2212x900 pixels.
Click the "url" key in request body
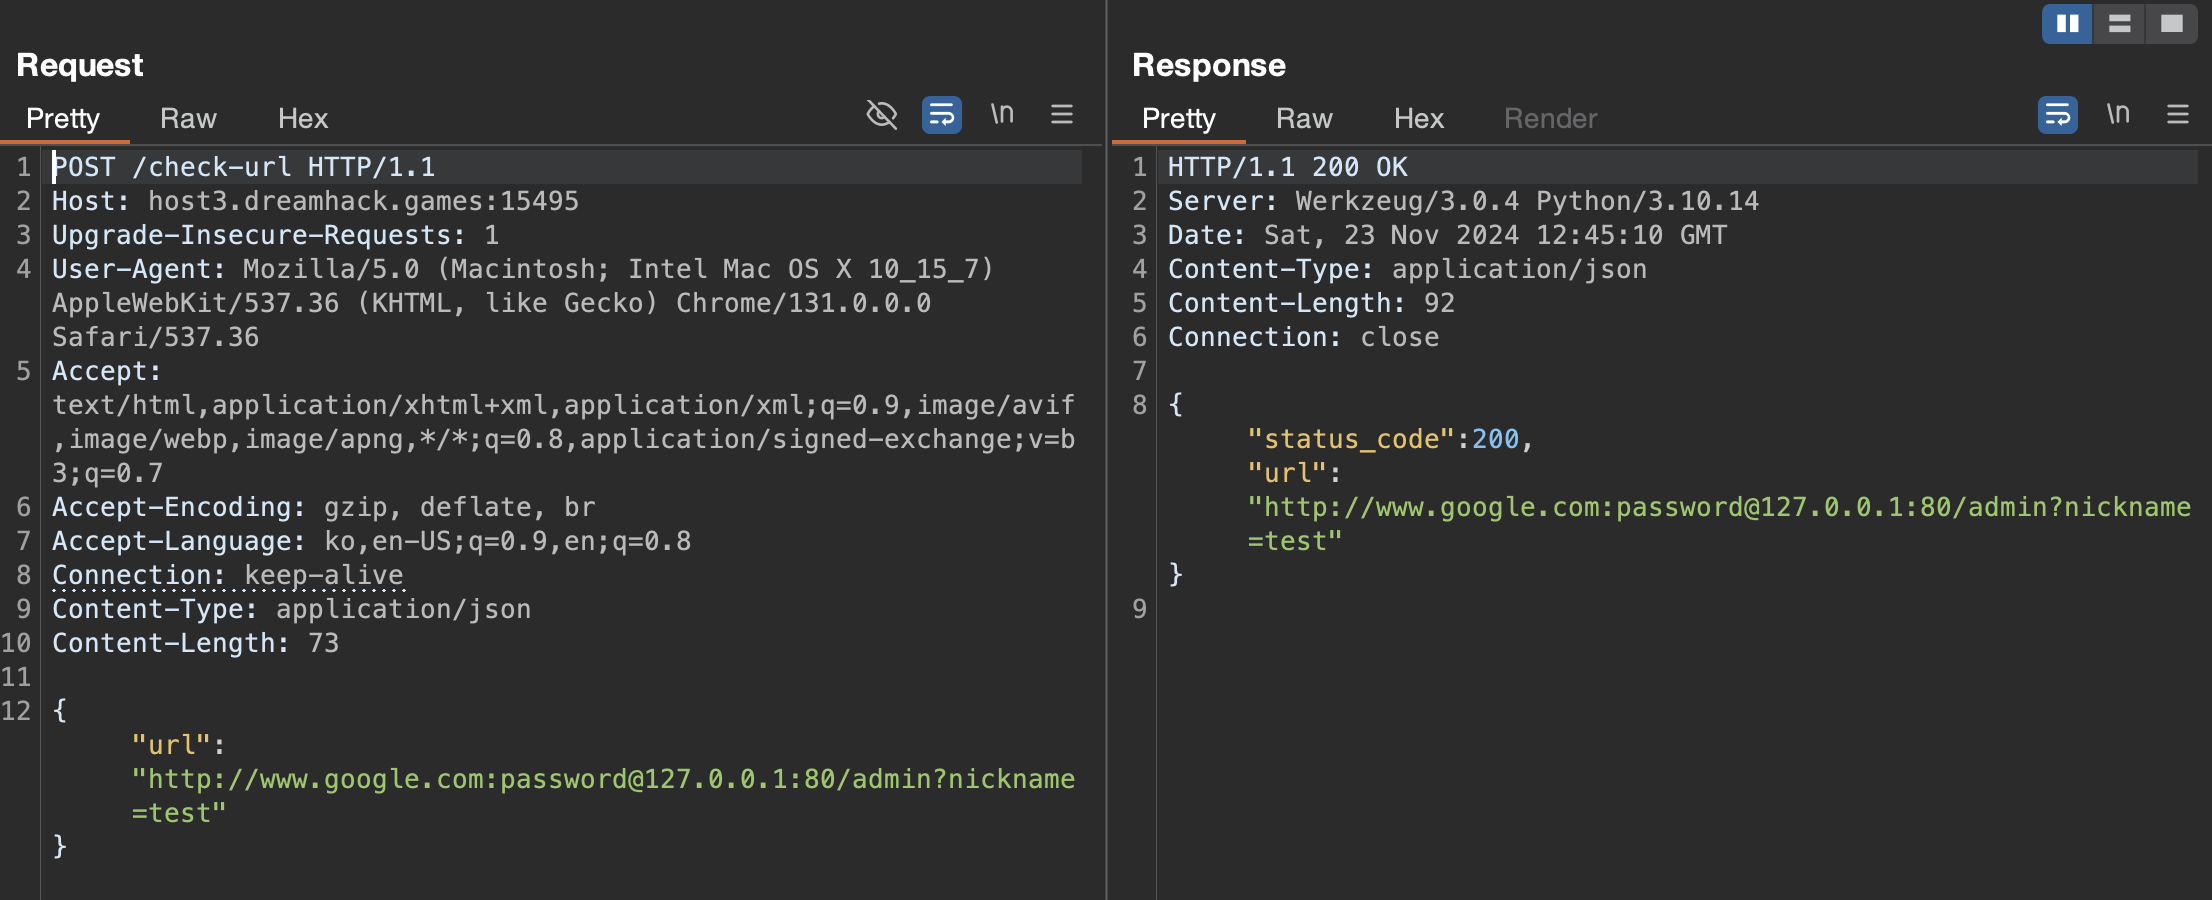click(x=171, y=745)
